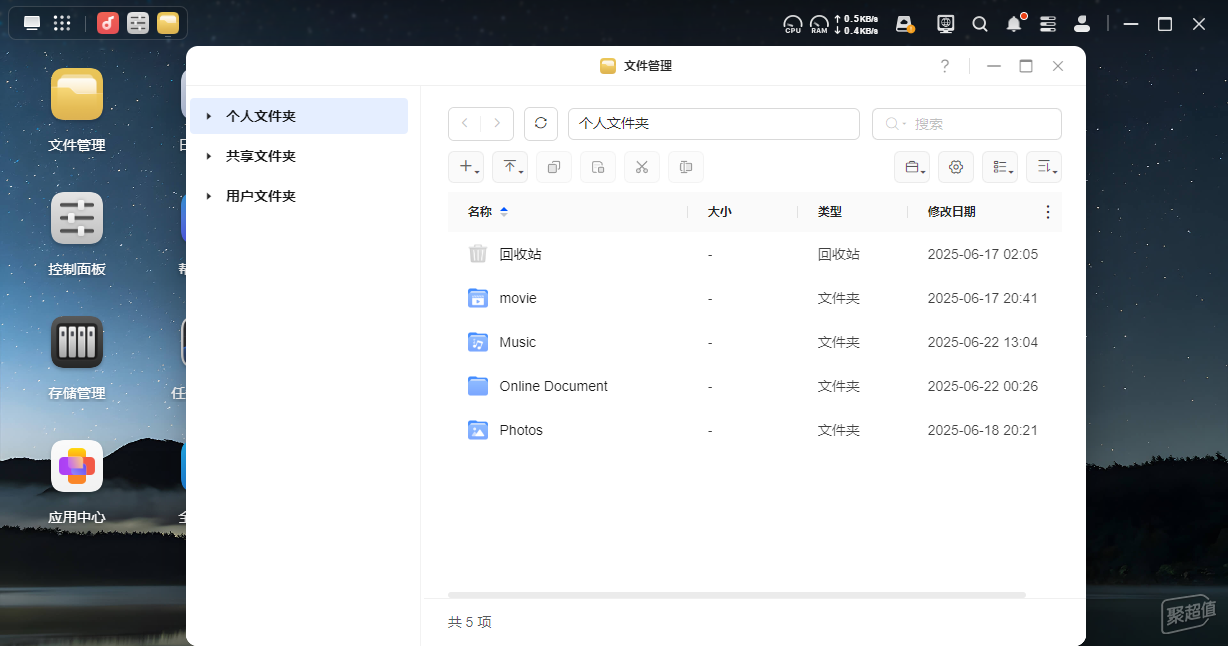Open the music app icon in taskbar
Screen dimensions: 1228x646
pyautogui.click(x=108, y=23)
